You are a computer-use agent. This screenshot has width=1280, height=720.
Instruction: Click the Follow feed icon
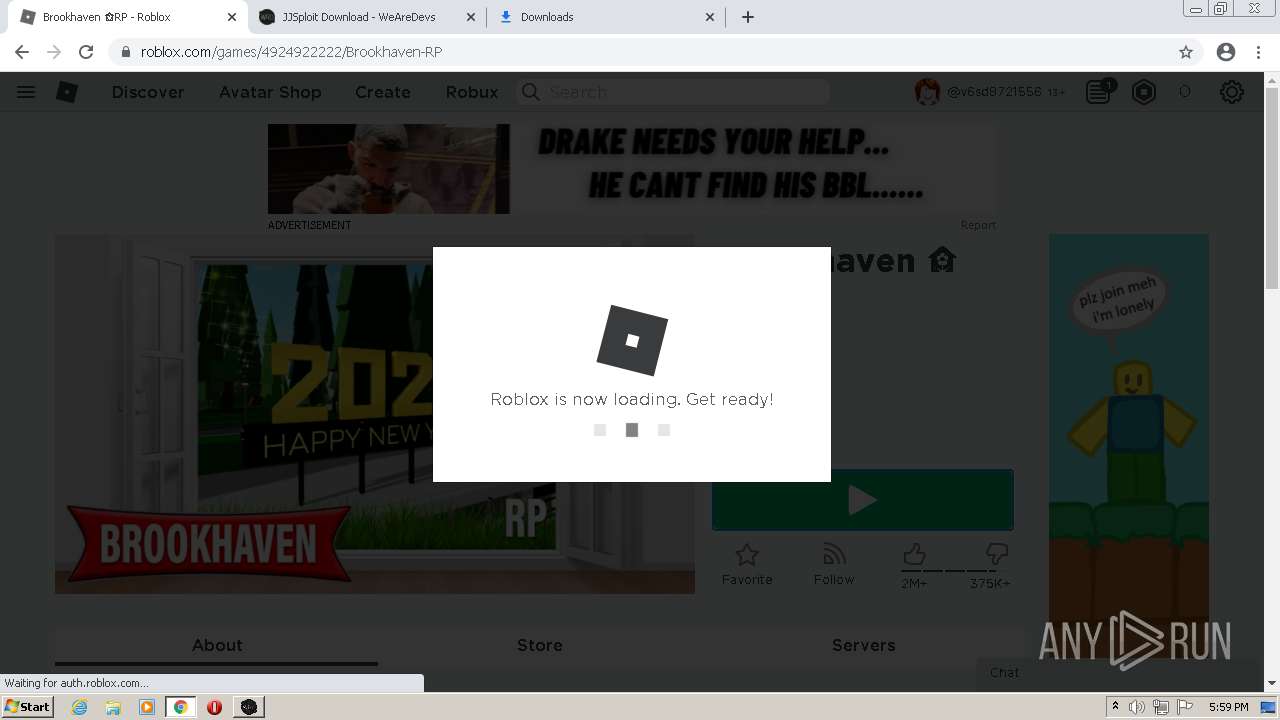[834, 555]
